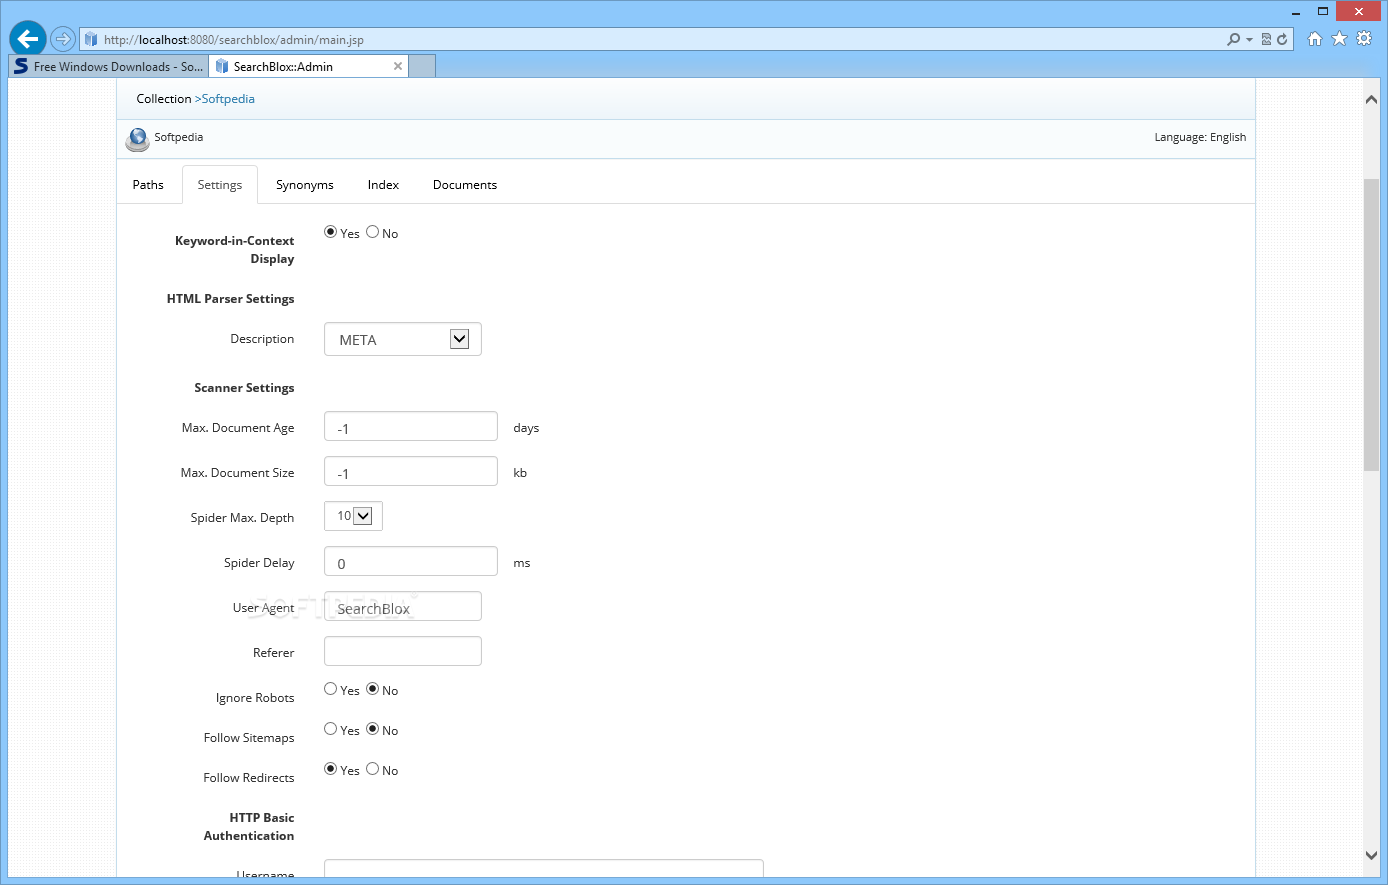Click in the Max. Document Age field
The image size is (1388, 885).
[411, 426]
